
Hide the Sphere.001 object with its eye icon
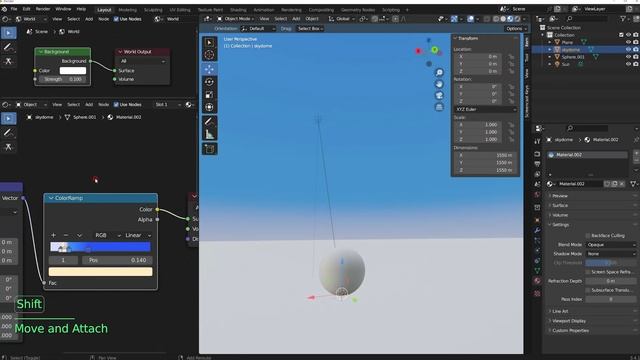[x=629, y=57]
